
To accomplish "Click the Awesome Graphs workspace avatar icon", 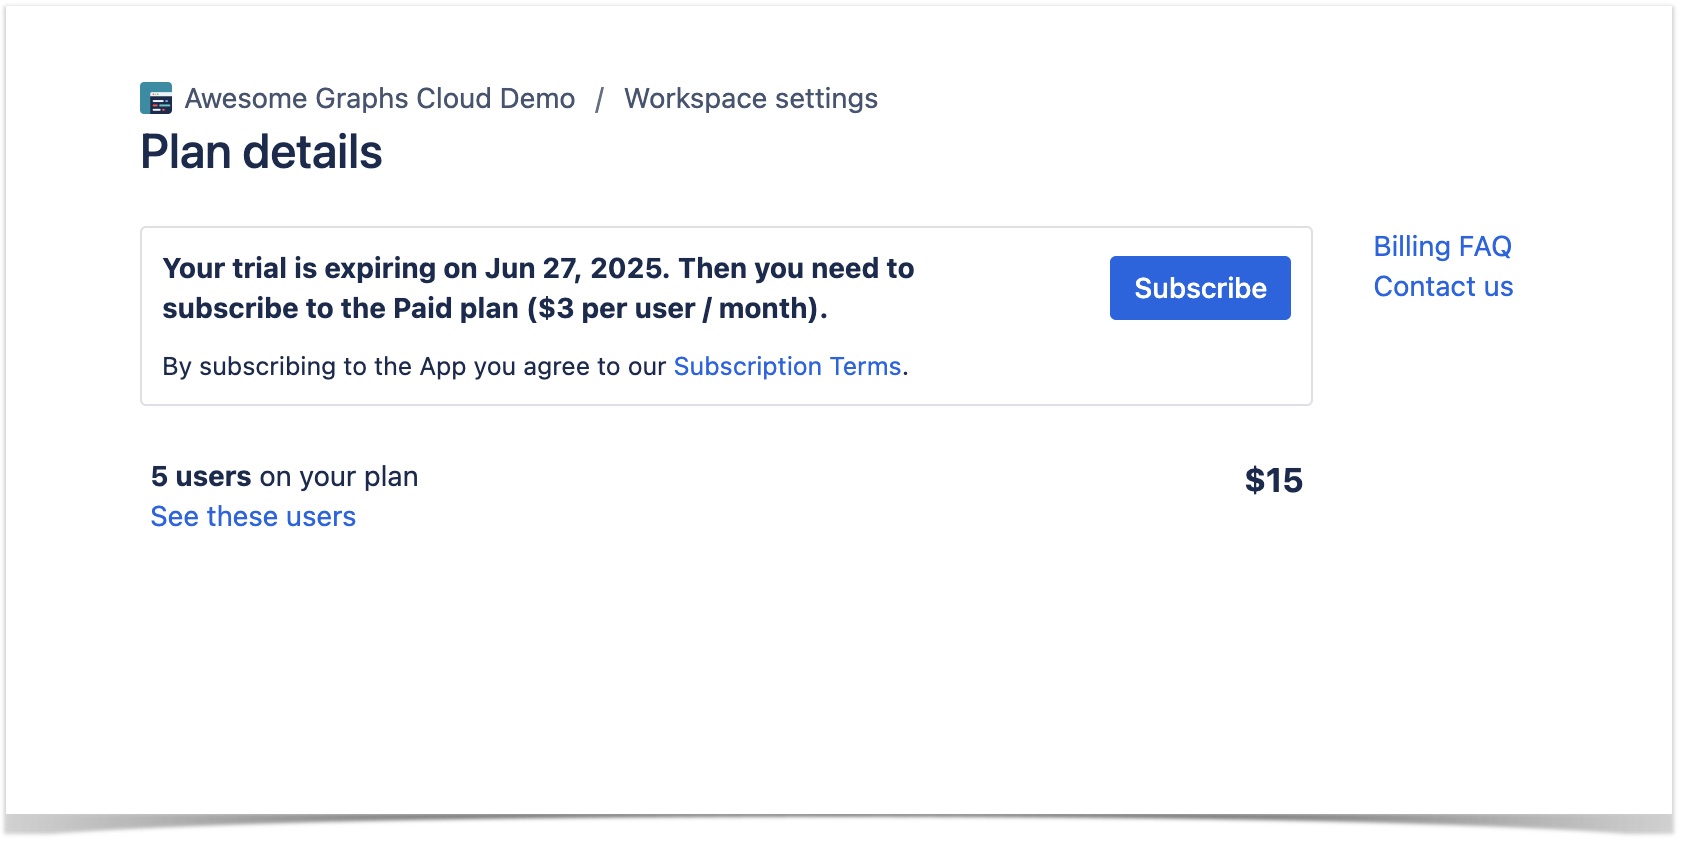I will click(x=156, y=98).
